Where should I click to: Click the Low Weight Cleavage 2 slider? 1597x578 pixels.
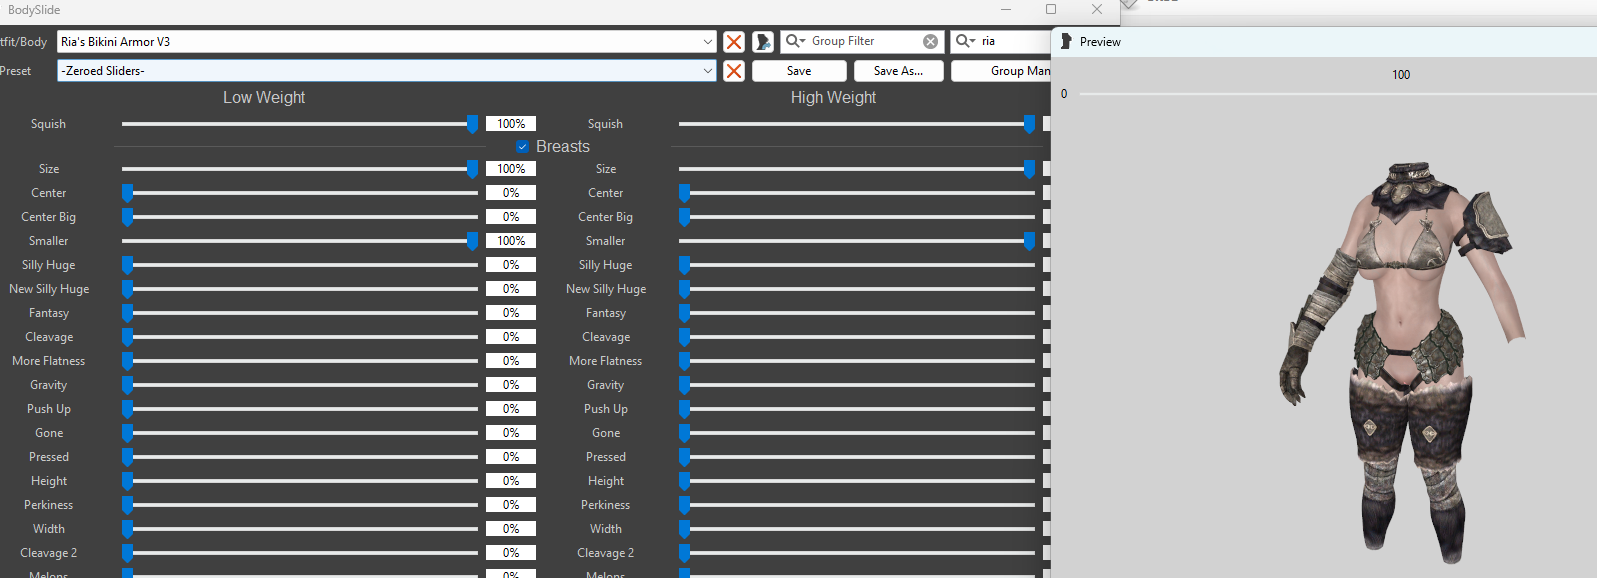tap(300, 553)
